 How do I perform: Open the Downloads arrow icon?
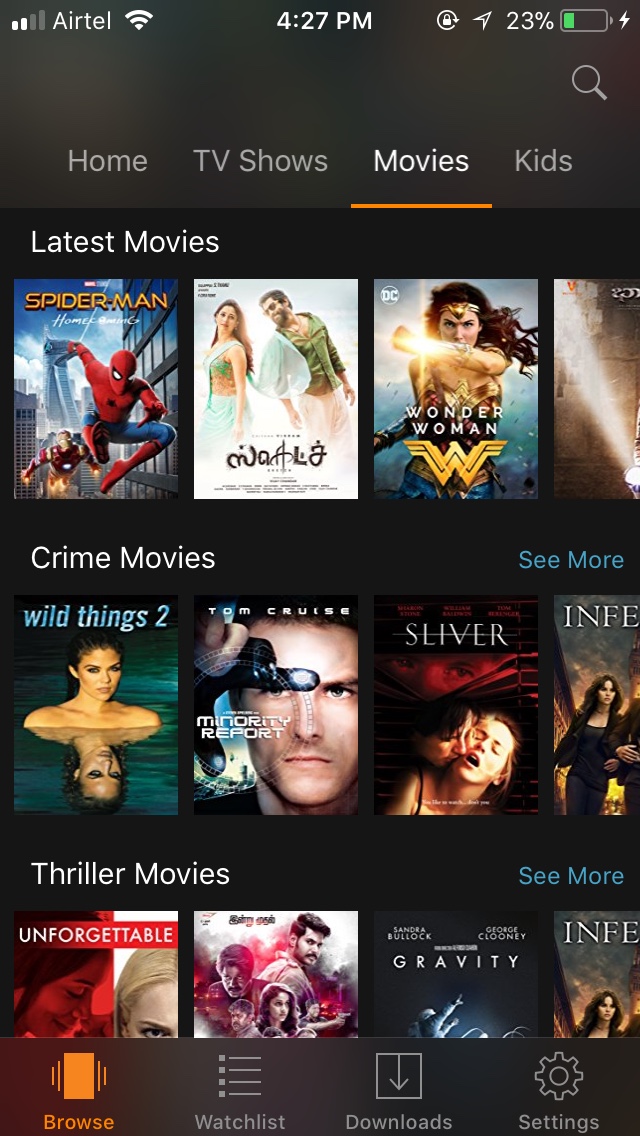[399, 1076]
